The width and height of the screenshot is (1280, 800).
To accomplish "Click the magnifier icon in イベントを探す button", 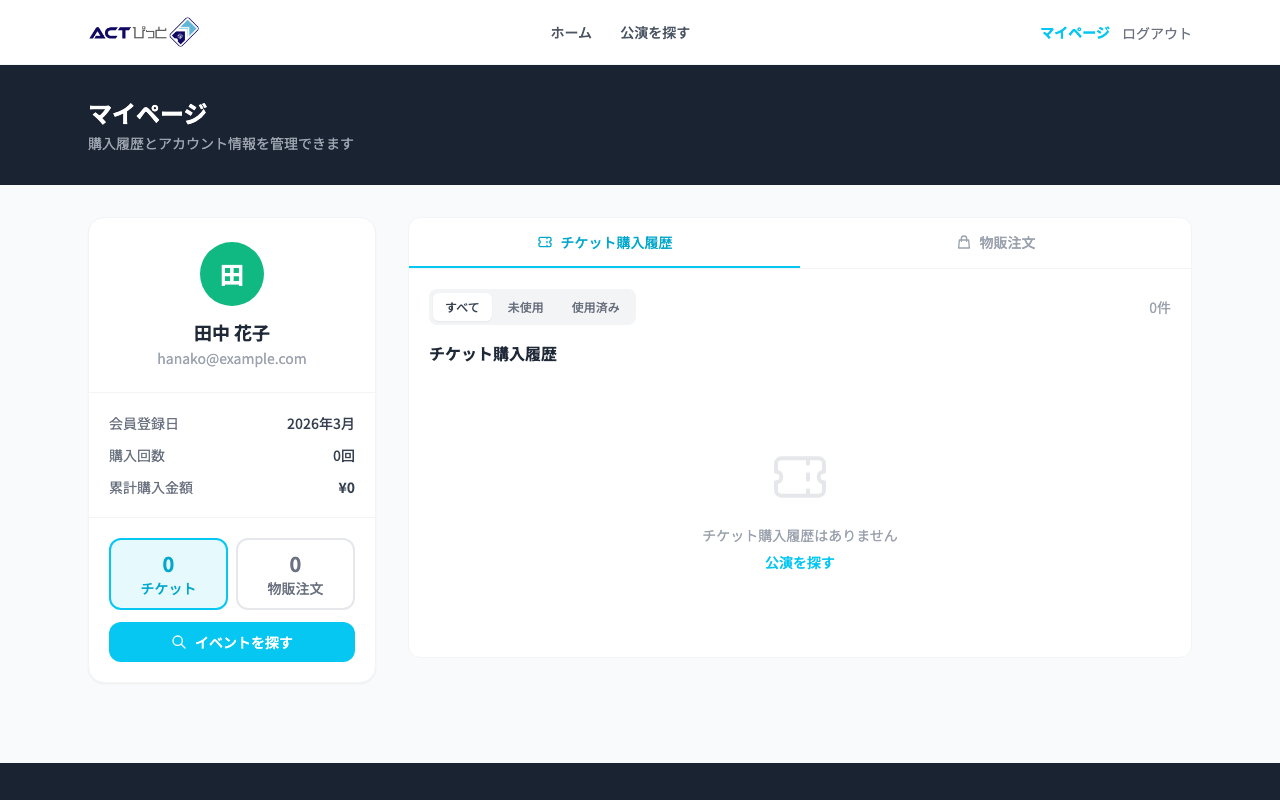I will tap(179, 641).
